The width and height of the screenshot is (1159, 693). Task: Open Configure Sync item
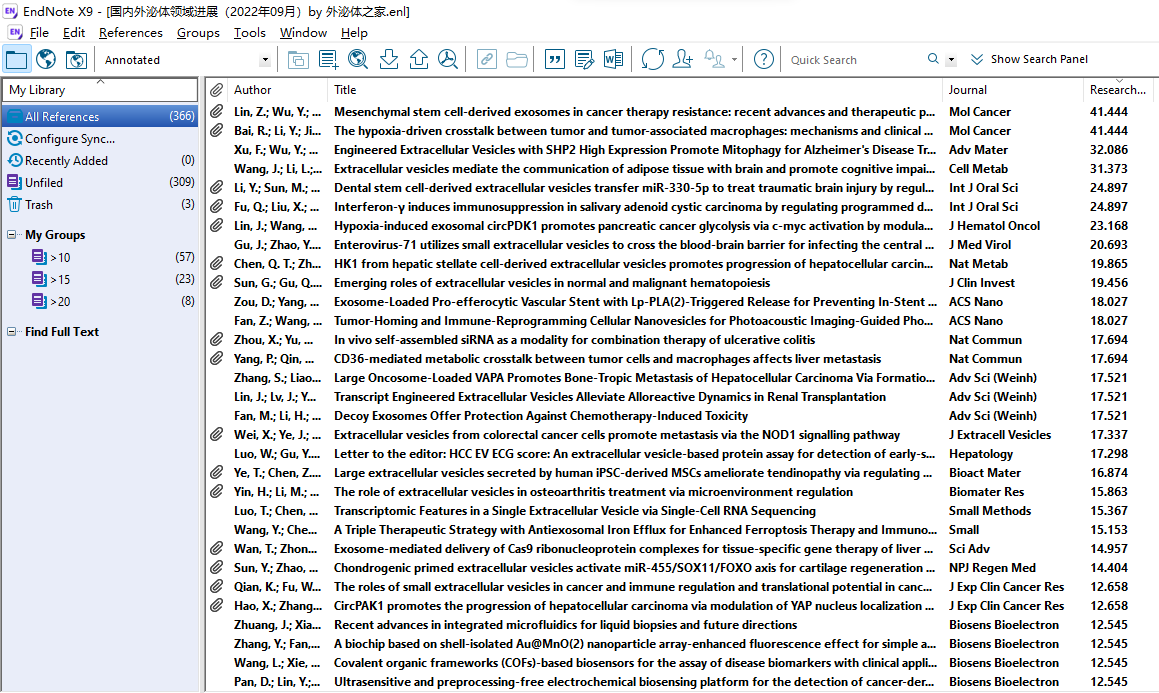[x=100, y=138]
